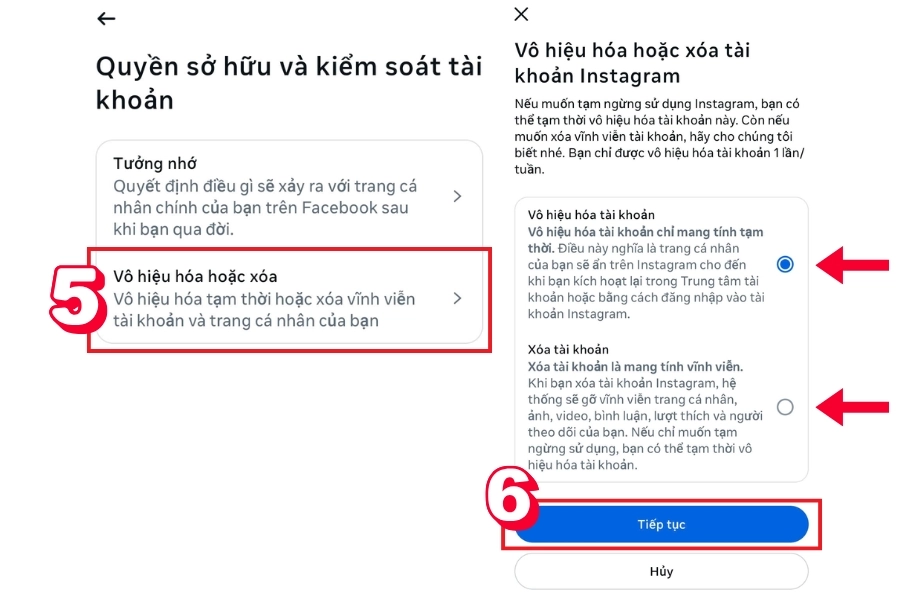Click heading Quyền sở hữu và kiểm soát tài khoản
900x600 pixels.
[289, 83]
